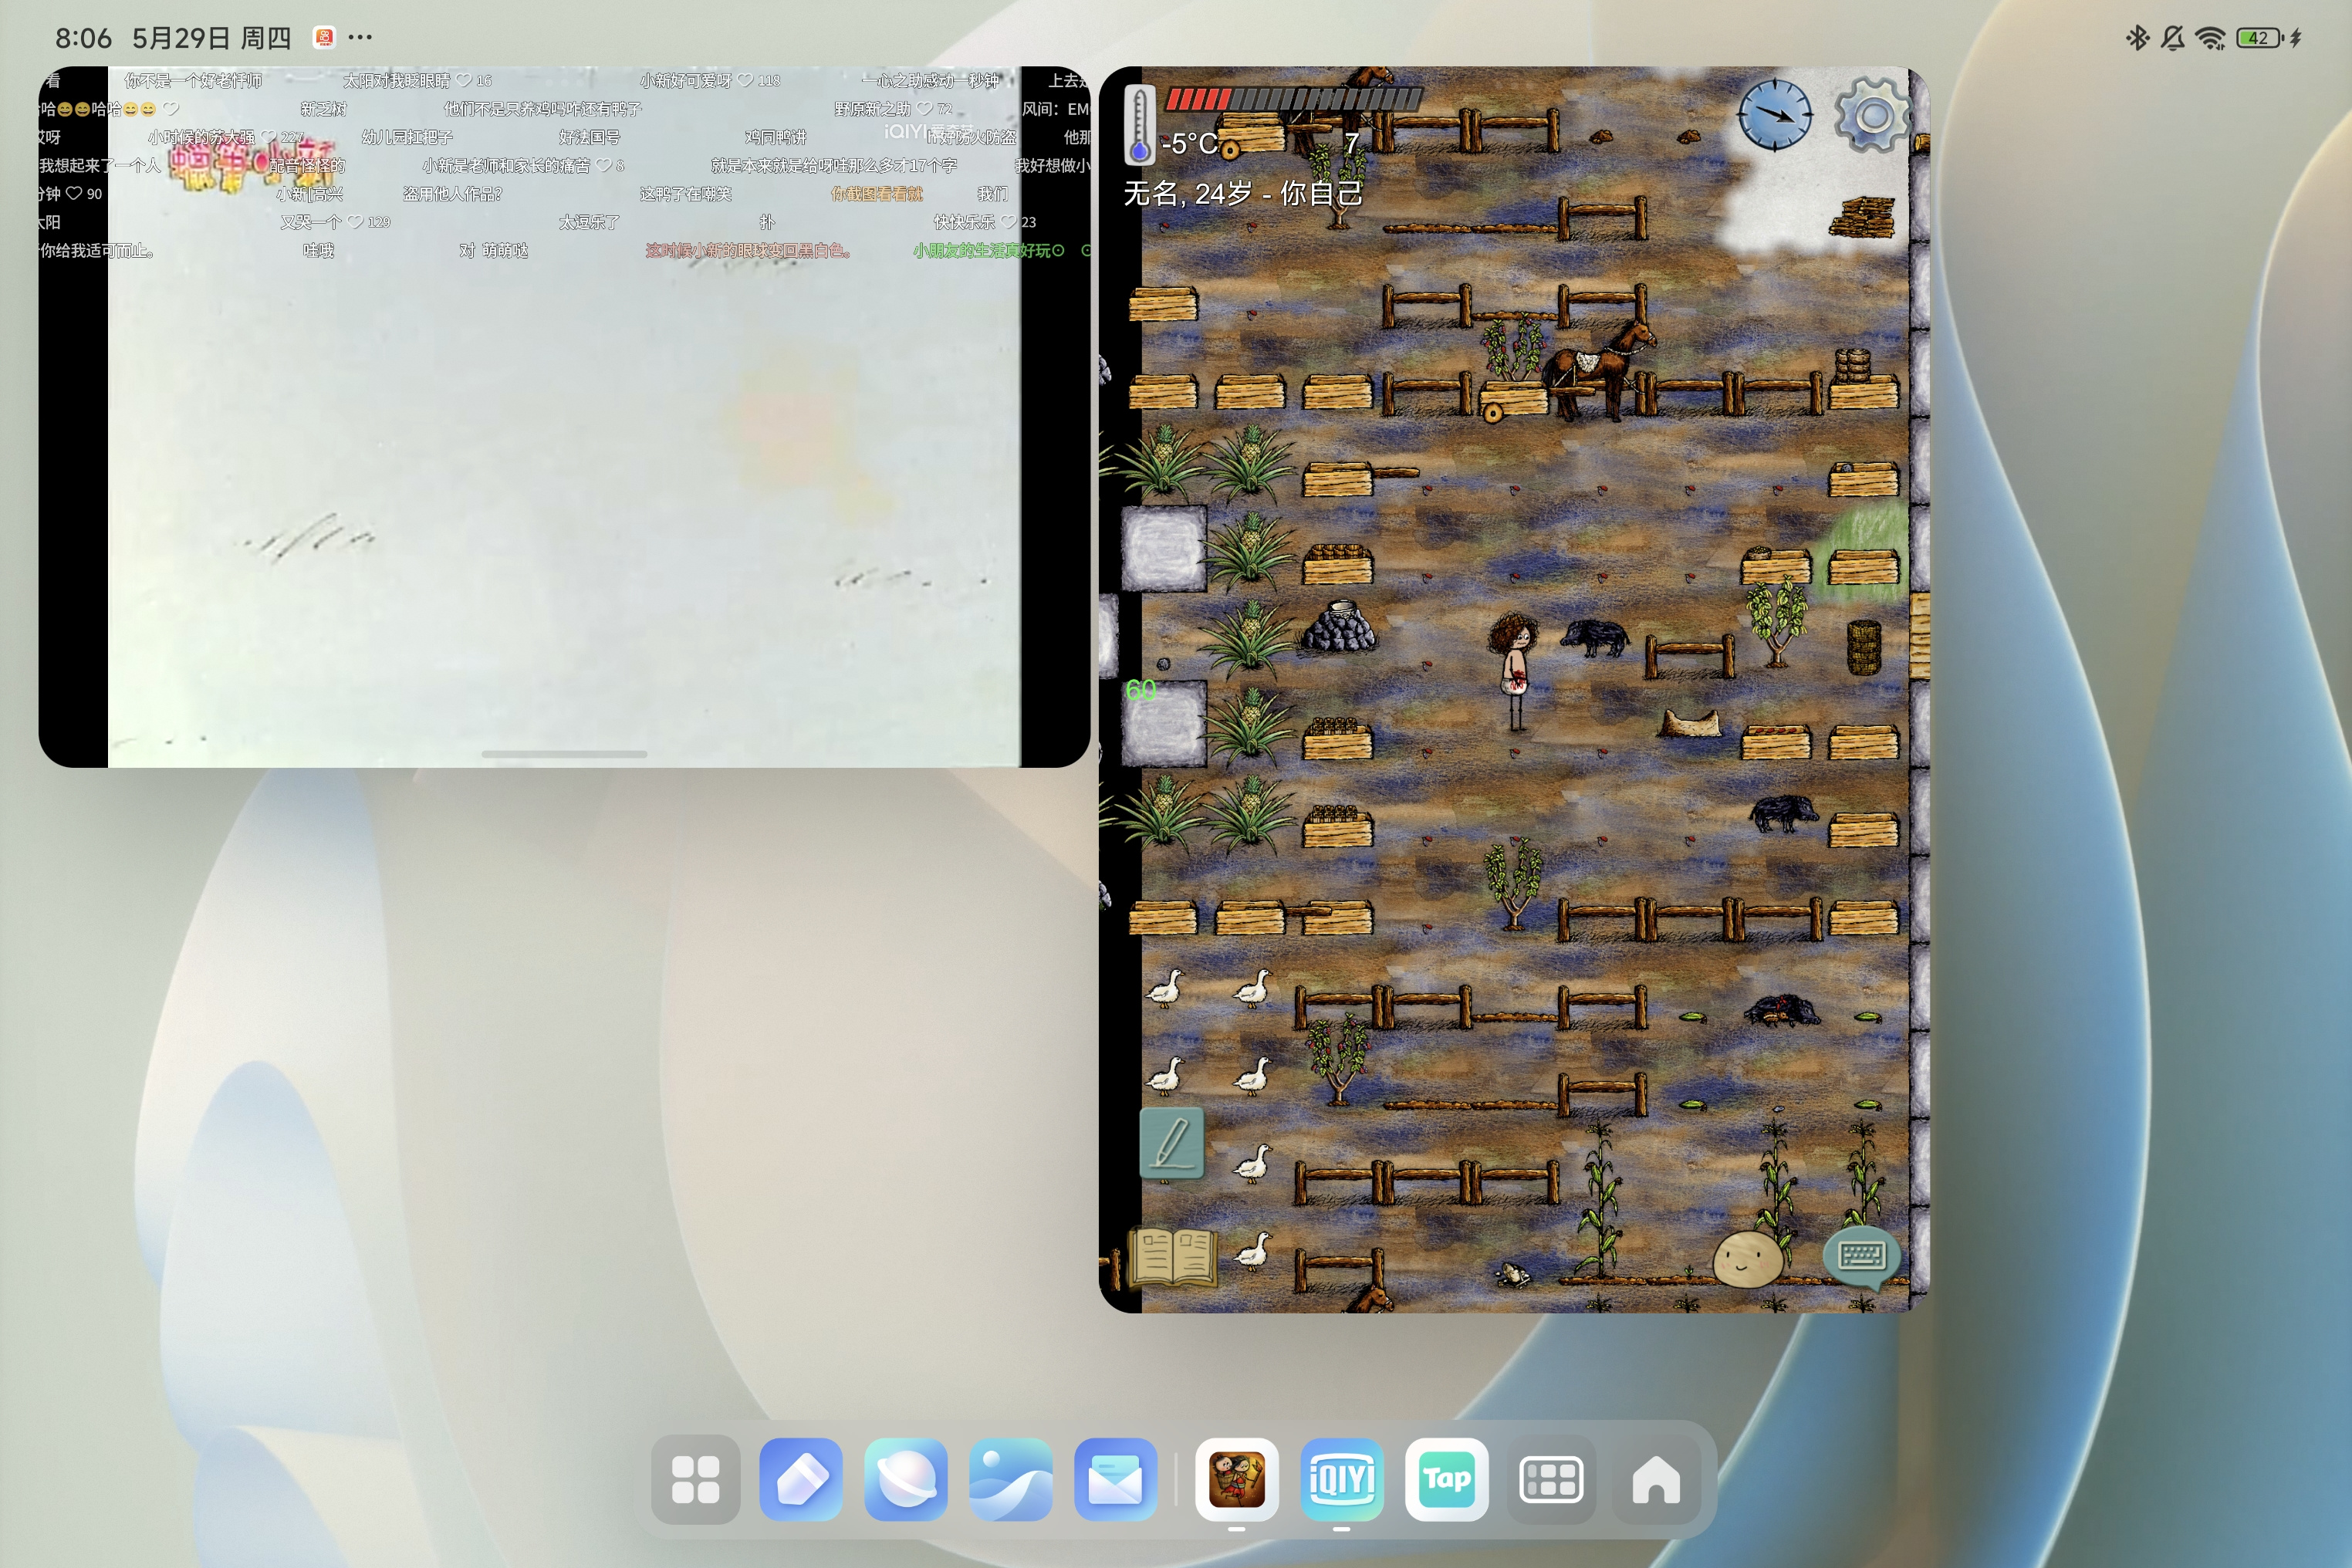Image resolution: width=2352 pixels, height=1568 pixels.
Task: Open the three-dot status bar overflow
Action: (x=360, y=38)
